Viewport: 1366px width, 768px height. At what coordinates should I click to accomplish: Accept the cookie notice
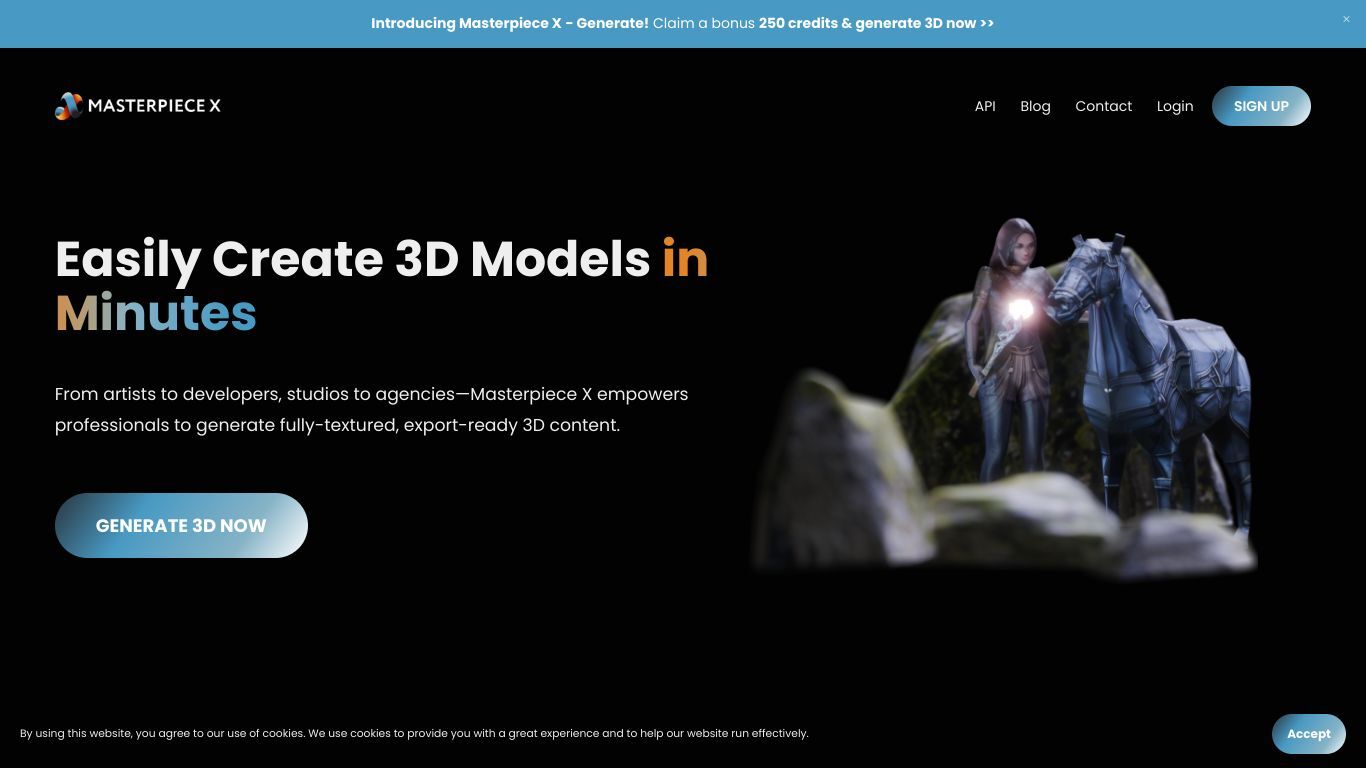coord(1308,734)
